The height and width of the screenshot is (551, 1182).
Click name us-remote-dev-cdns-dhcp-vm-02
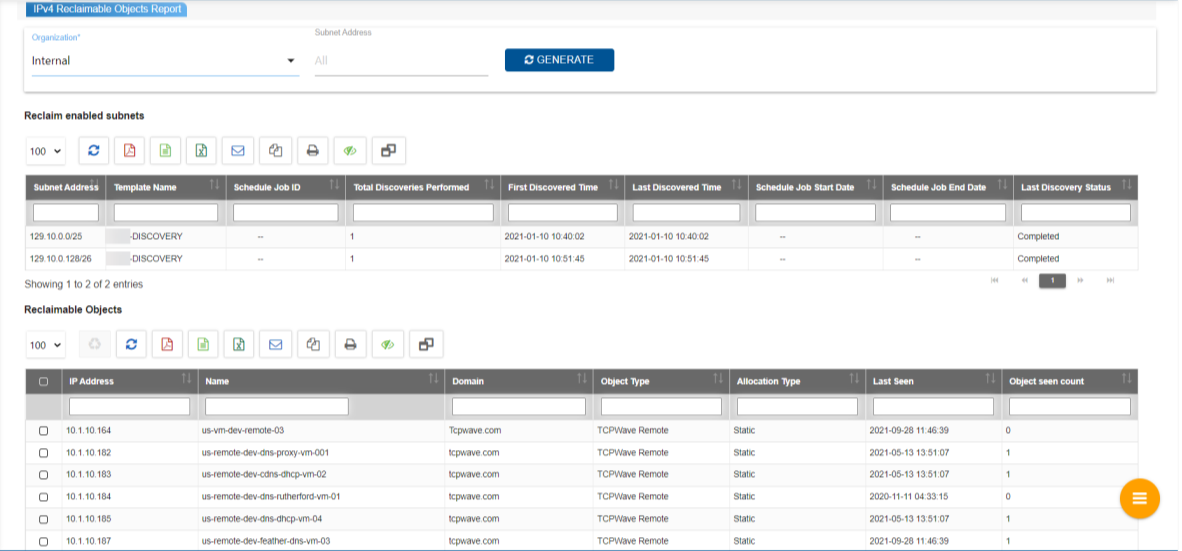pos(264,475)
